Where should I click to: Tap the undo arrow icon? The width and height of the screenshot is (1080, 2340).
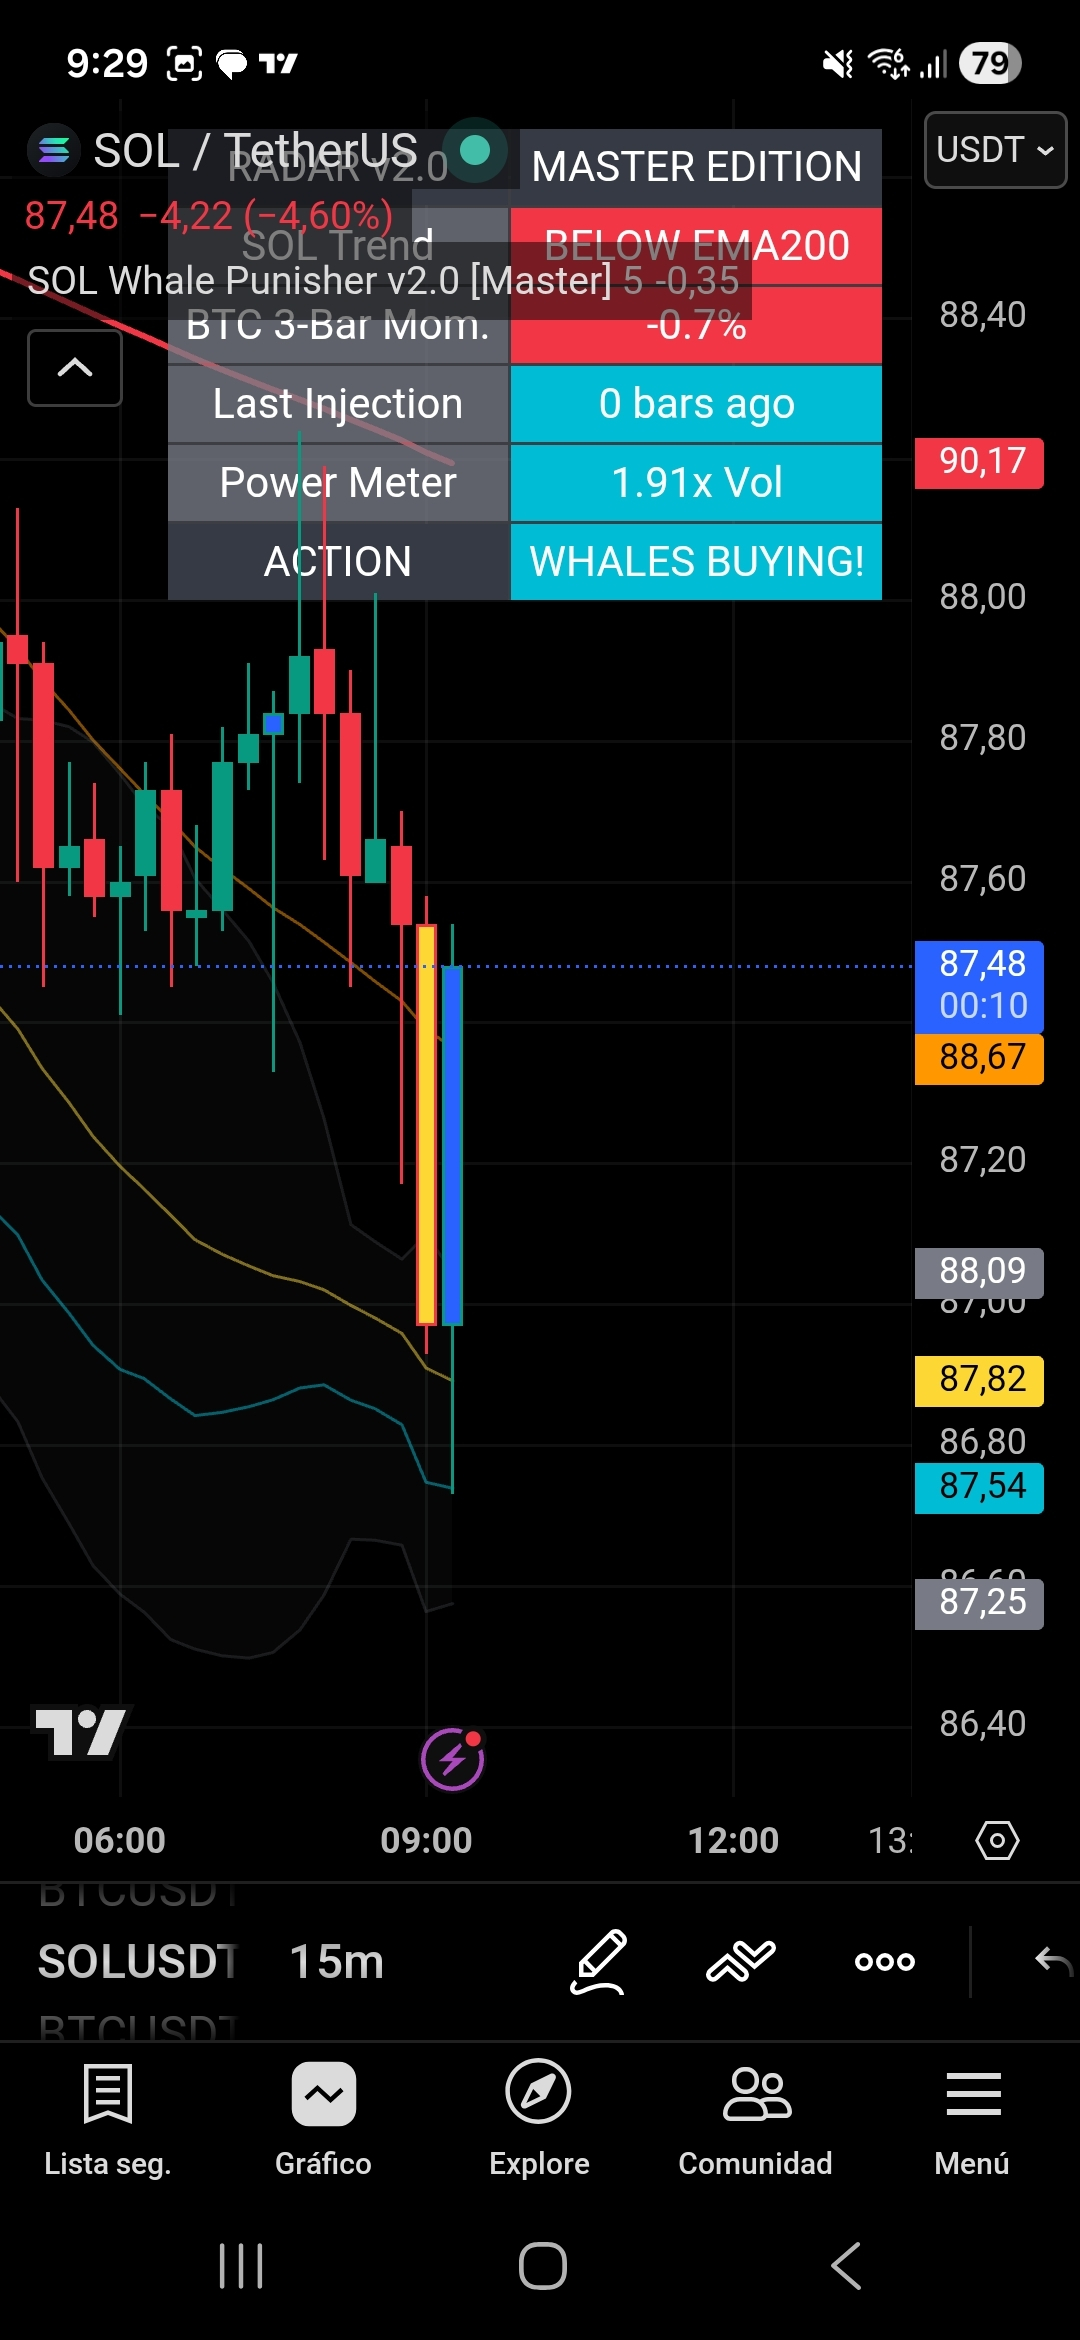click(x=1054, y=1961)
